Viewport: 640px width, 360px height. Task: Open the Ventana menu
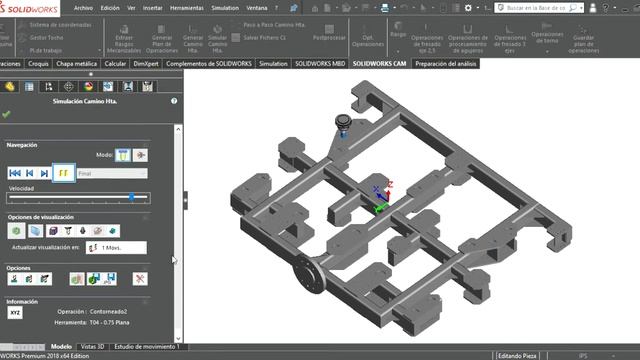coord(257,8)
